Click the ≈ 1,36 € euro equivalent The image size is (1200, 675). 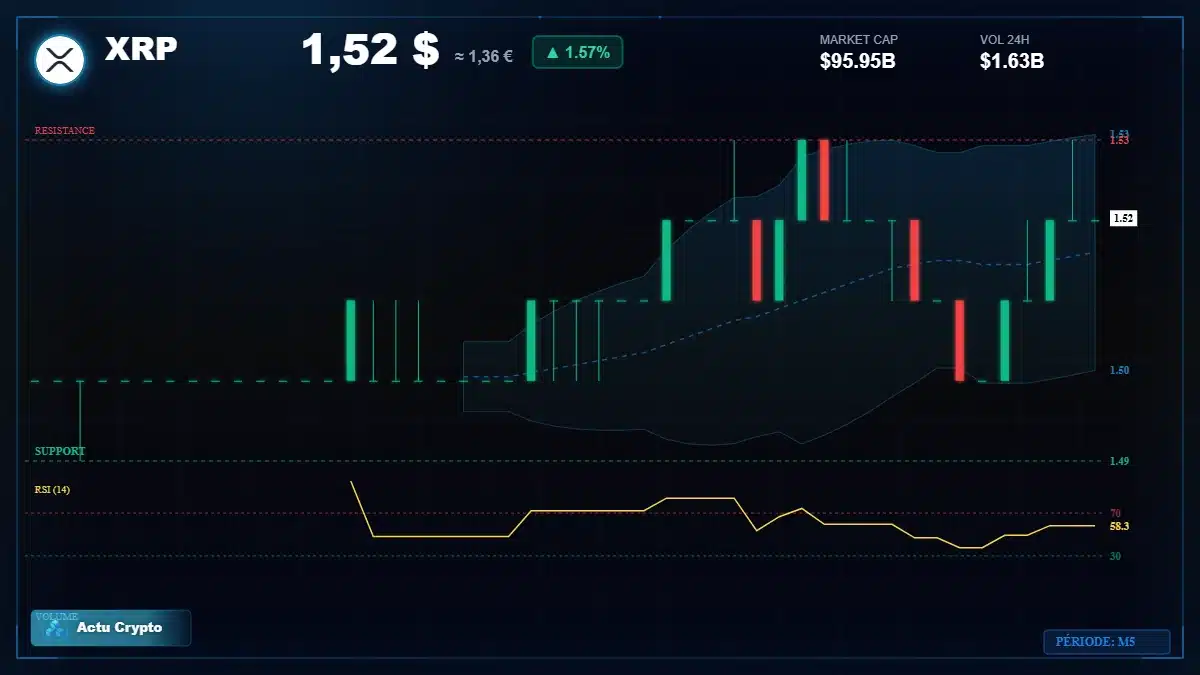point(483,57)
